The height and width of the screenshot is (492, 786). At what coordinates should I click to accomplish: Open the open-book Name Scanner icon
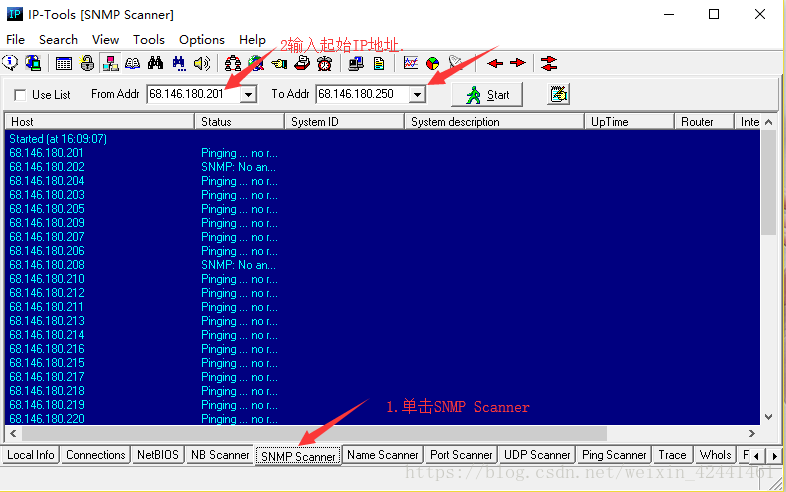132,63
